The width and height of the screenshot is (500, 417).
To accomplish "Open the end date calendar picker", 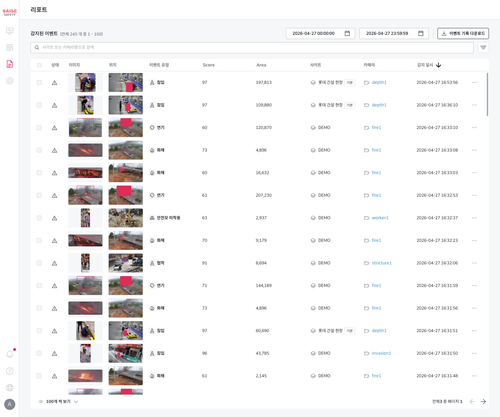I will [x=421, y=33].
